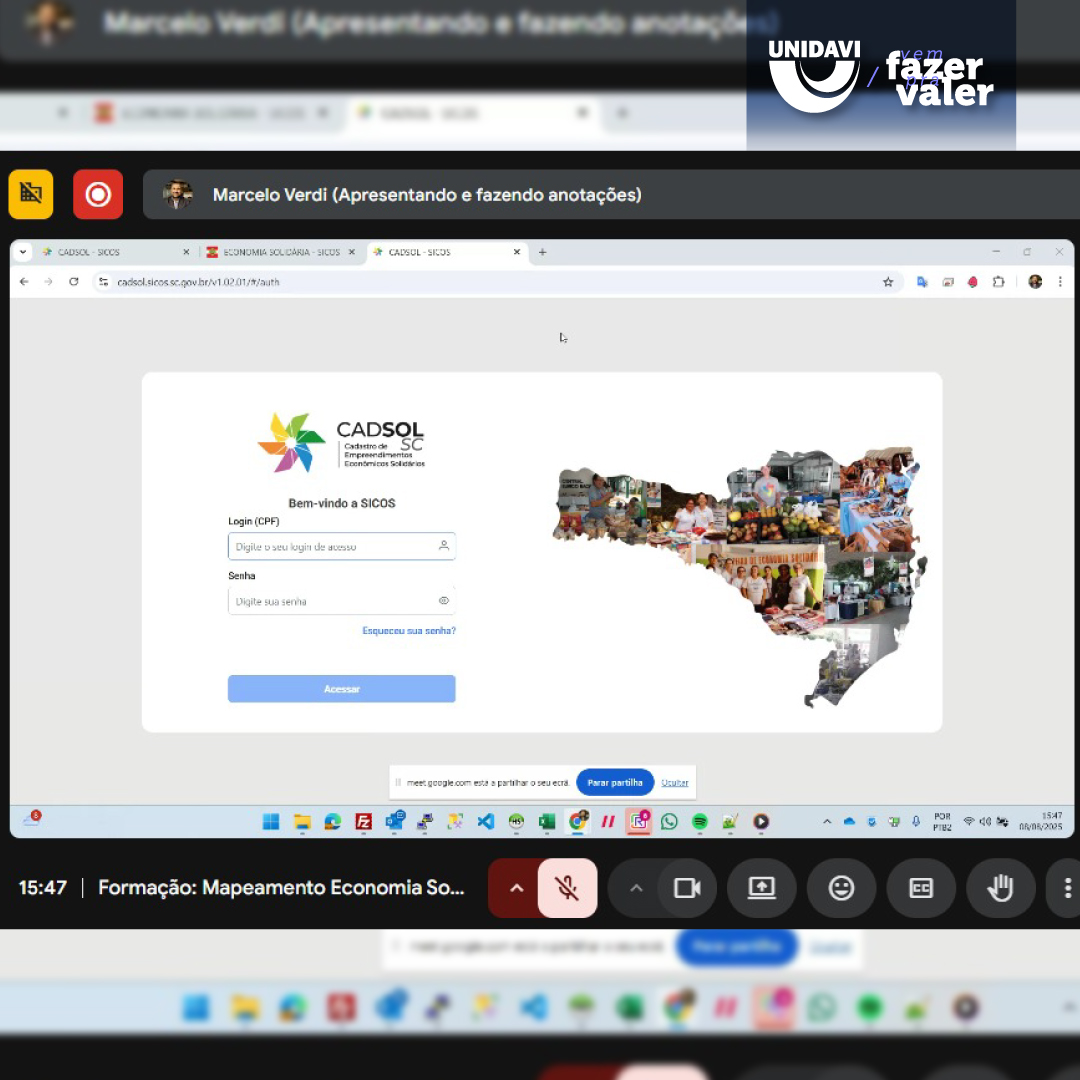
Task: Click the 'Ocultar' link in the sharing bar
Action: (x=675, y=782)
